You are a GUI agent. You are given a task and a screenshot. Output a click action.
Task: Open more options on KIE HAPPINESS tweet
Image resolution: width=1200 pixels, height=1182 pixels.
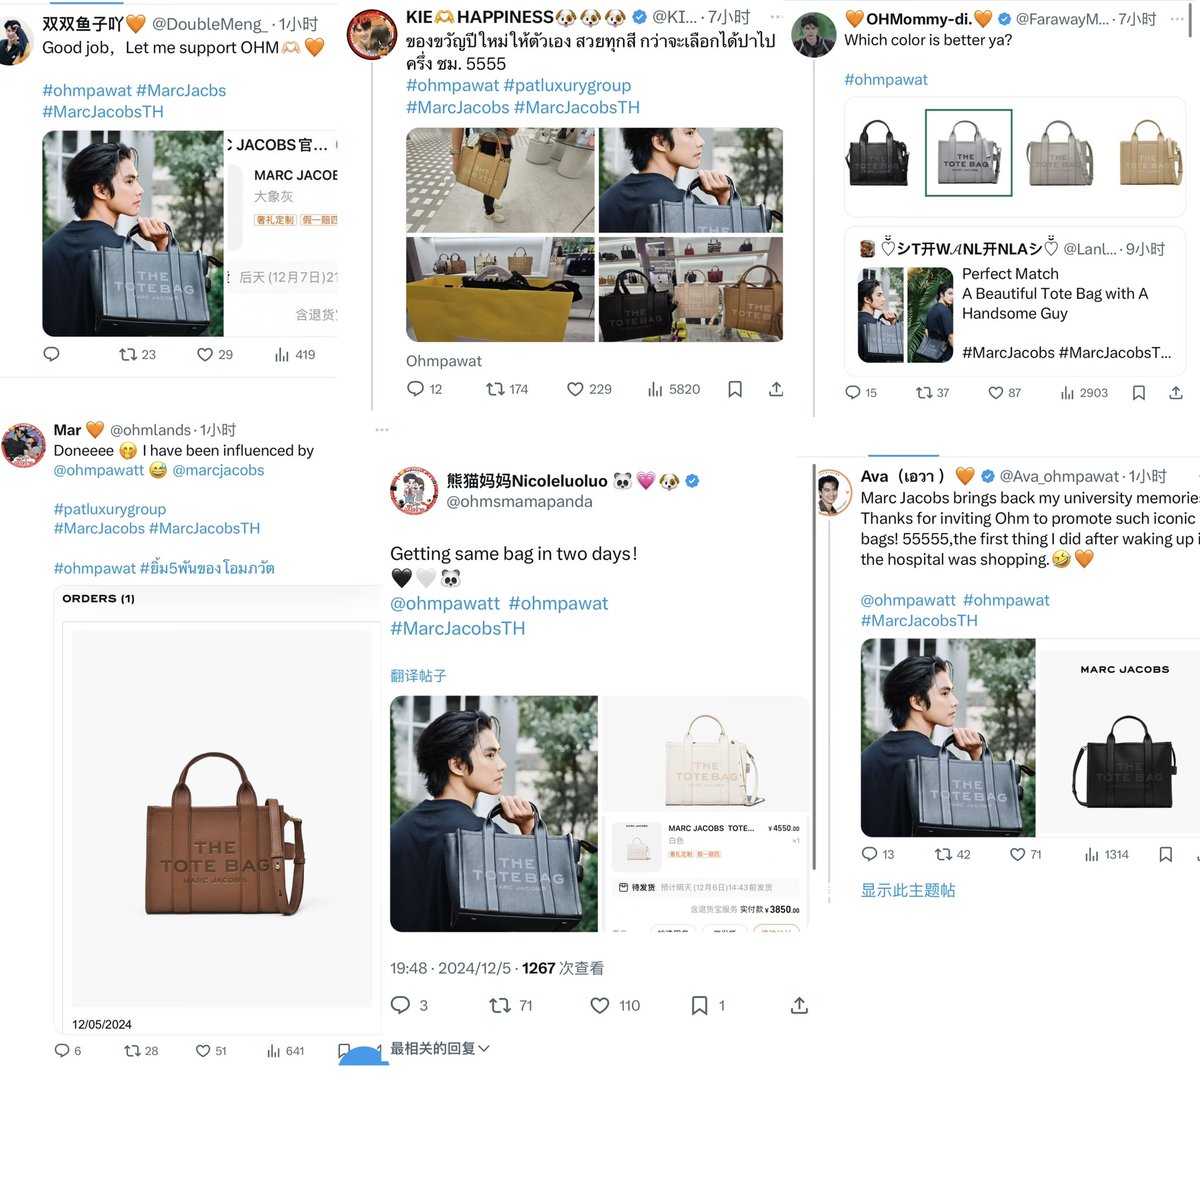[776, 17]
